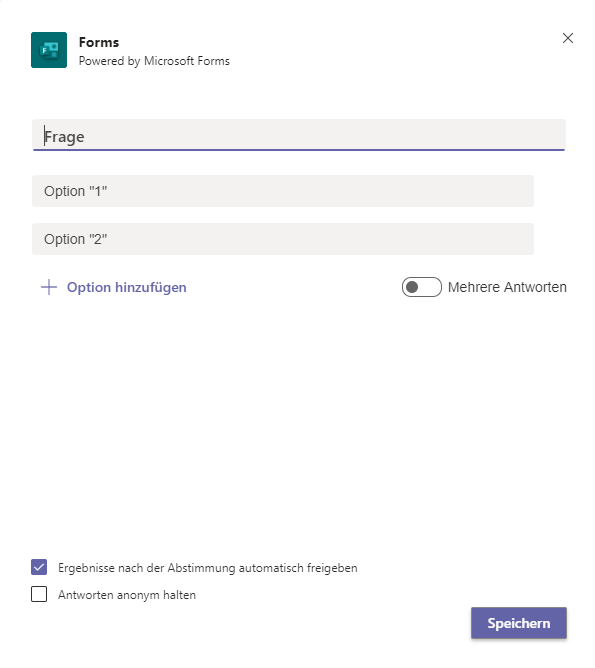This screenshot has height=668, width=595.
Task: Enable the Mehrere Antworten toggle switch
Action: click(x=421, y=287)
